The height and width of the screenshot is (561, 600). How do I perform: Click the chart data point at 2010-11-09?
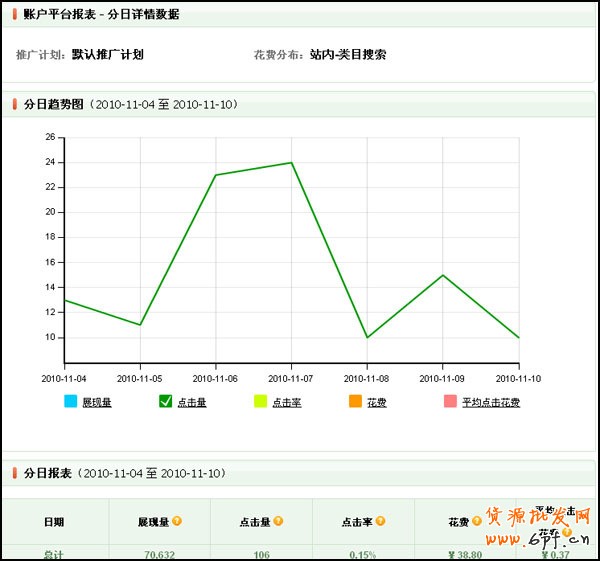point(444,275)
